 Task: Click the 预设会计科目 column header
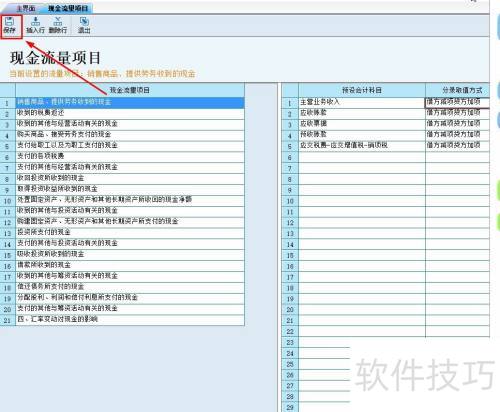click(362, 90)
